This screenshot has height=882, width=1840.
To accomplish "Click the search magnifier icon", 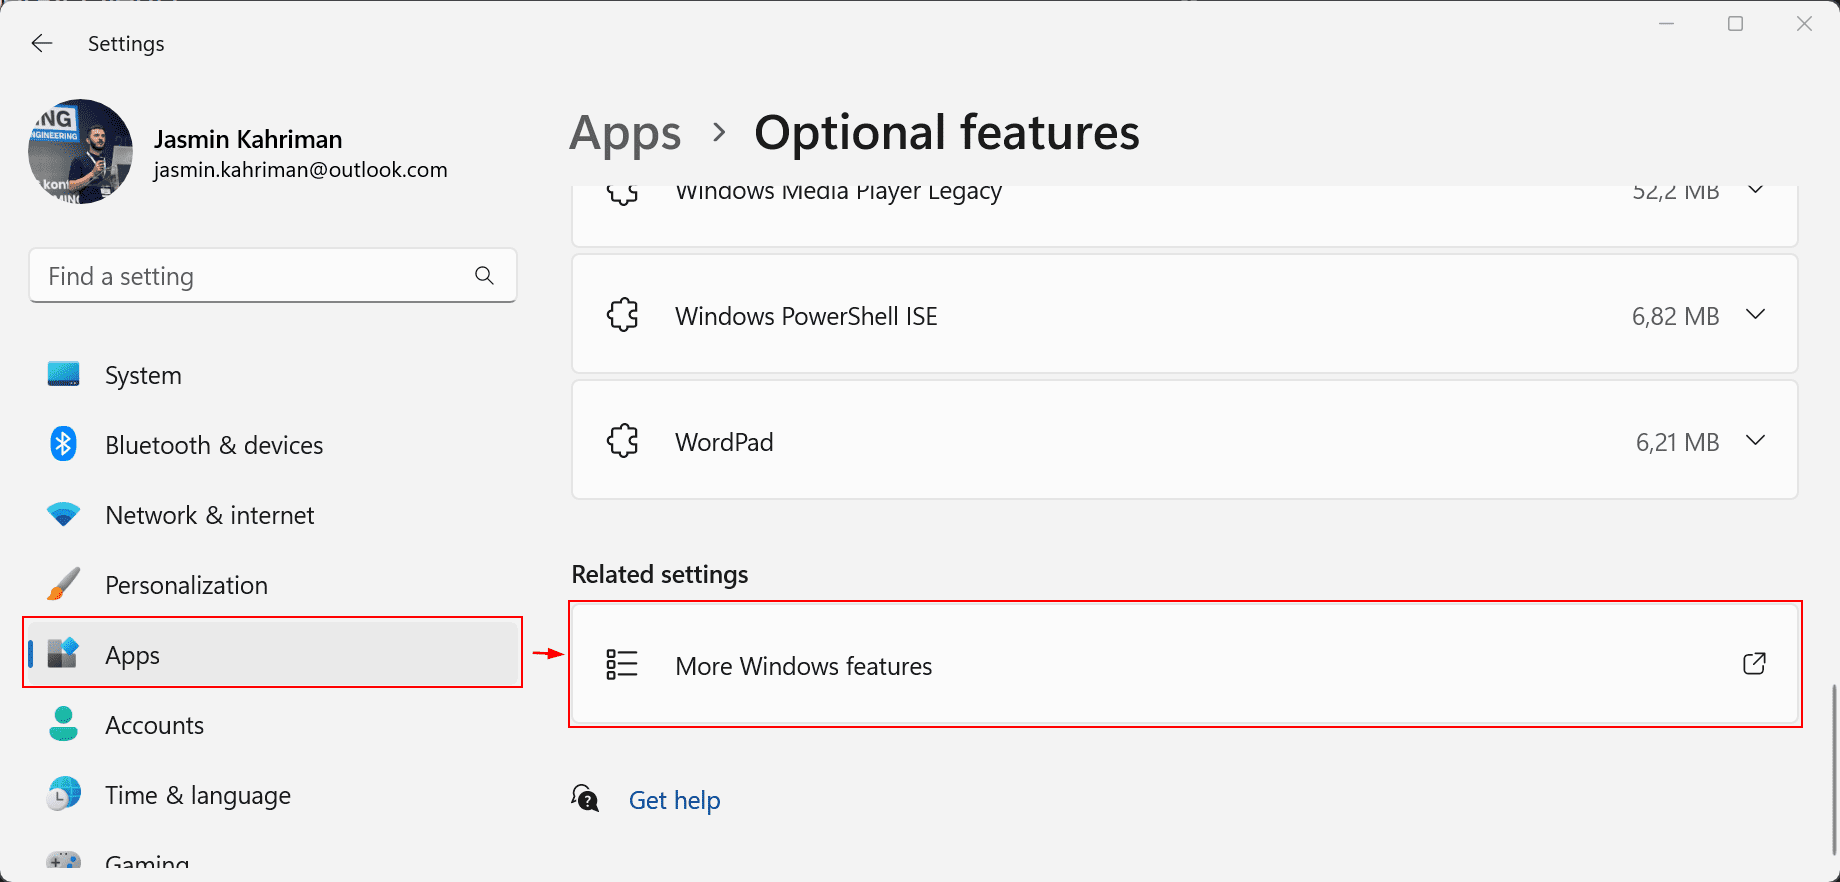I will pos(484,275).
